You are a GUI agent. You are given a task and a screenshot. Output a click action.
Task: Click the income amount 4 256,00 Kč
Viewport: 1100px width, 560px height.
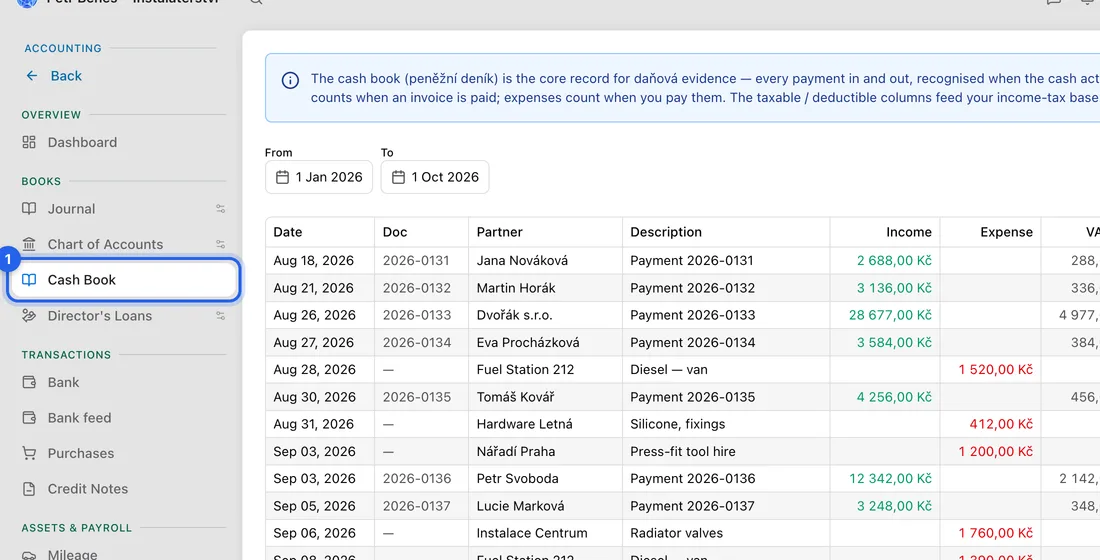[894, 397]
